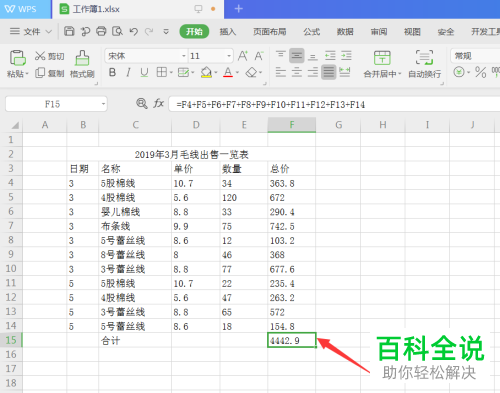Click the currency format icon
Image resolution: width=500 pixels, height=393 pixels.
(x=459, y=72)
